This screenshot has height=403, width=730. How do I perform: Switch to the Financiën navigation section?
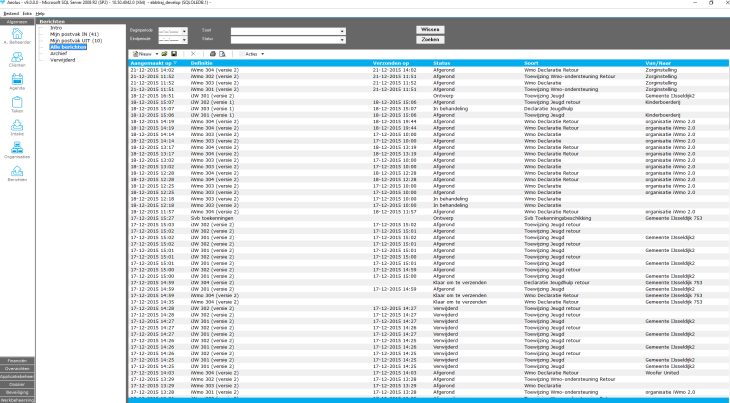tap(17, 360)
